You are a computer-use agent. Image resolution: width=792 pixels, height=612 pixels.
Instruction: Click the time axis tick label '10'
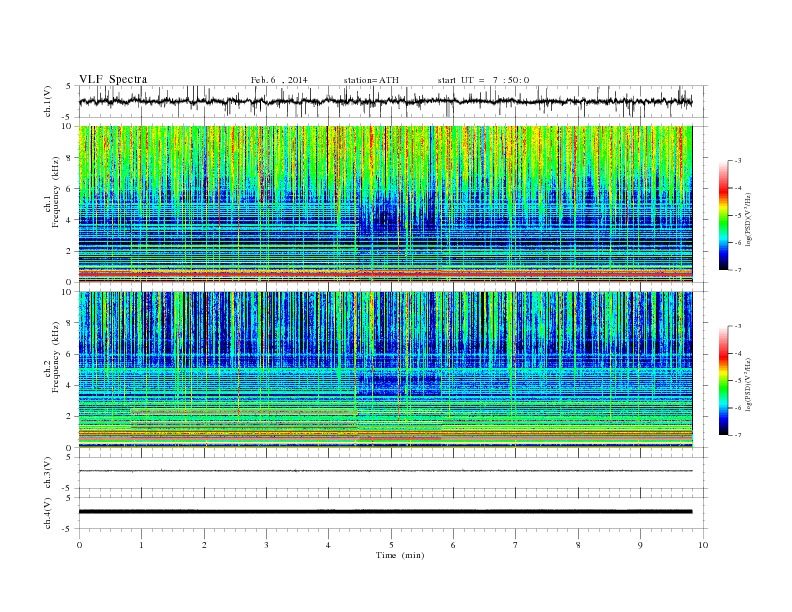(703, 545)
